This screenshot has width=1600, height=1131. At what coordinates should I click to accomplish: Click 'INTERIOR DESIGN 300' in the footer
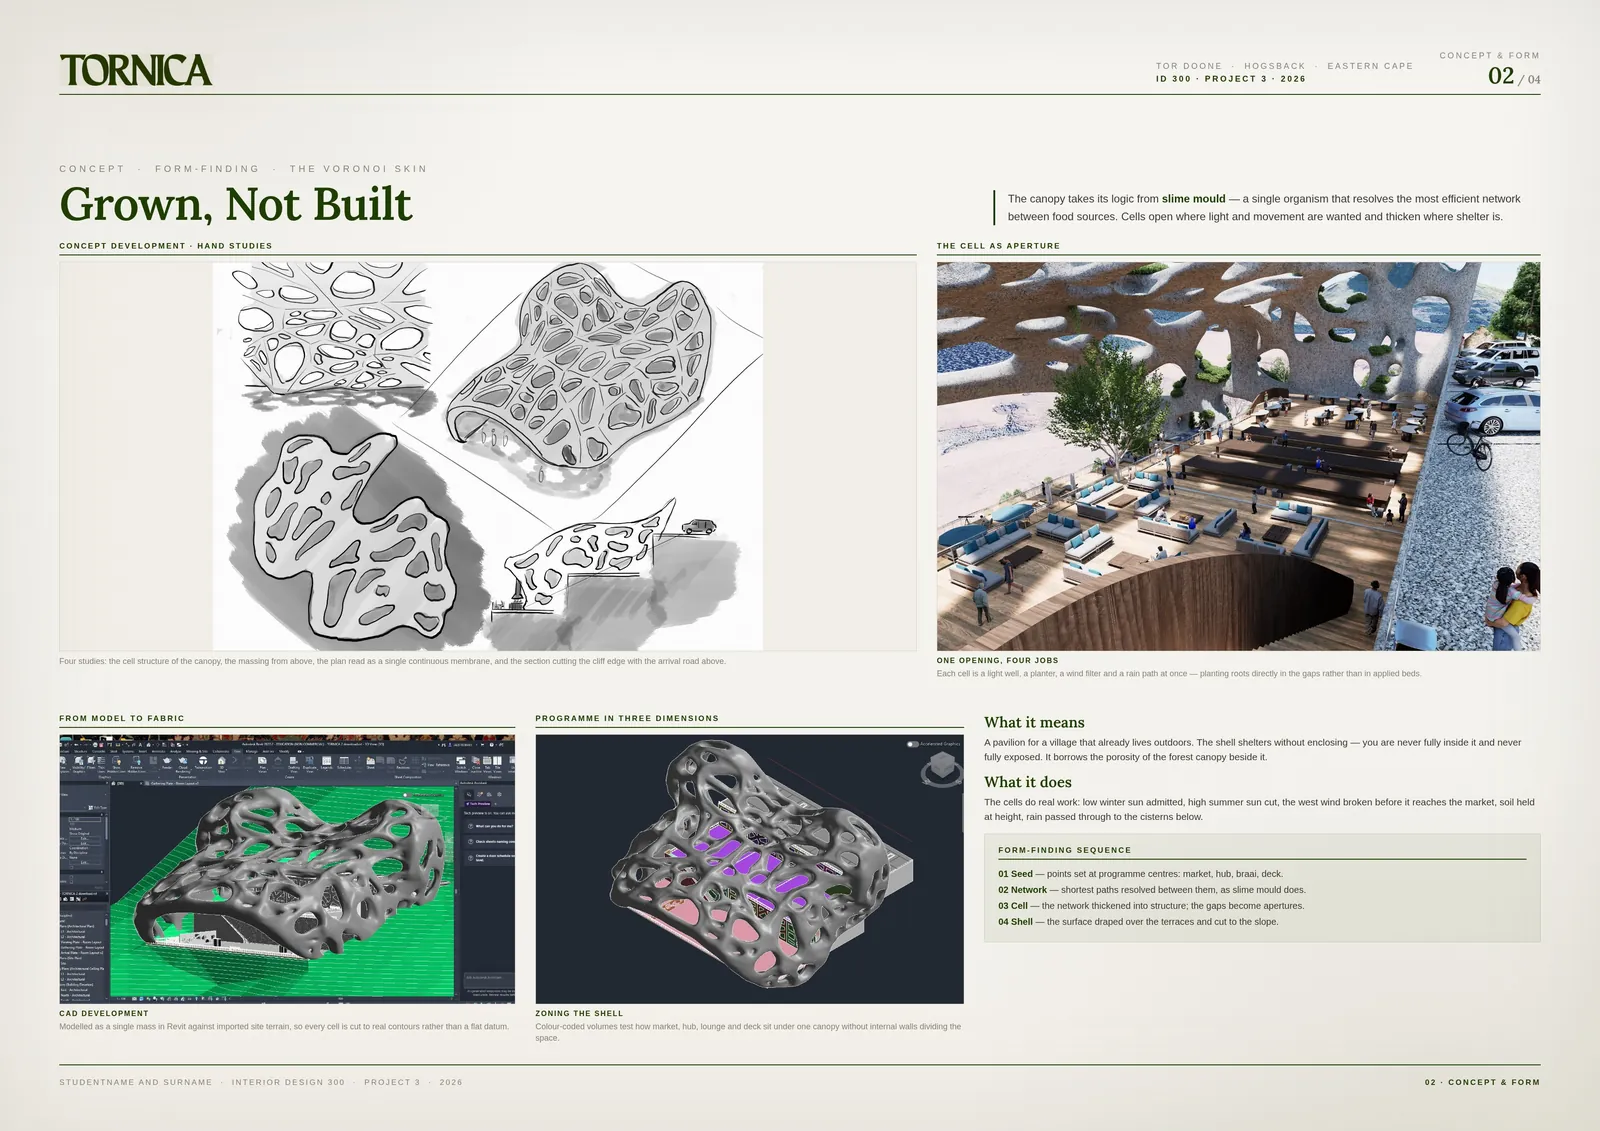(288, 1082)
